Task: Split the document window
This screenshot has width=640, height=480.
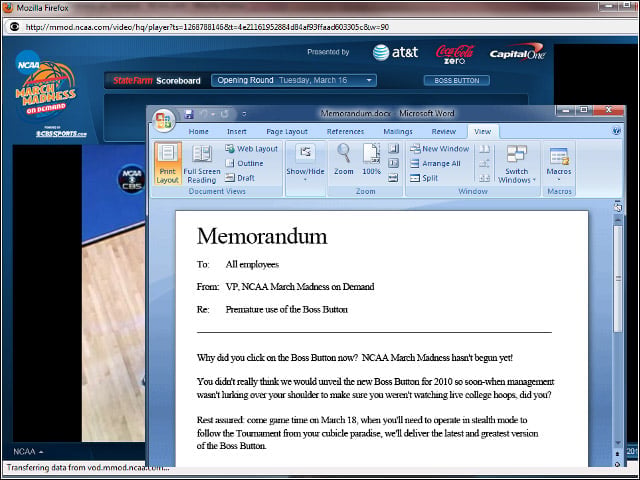Action: [424, 178]
